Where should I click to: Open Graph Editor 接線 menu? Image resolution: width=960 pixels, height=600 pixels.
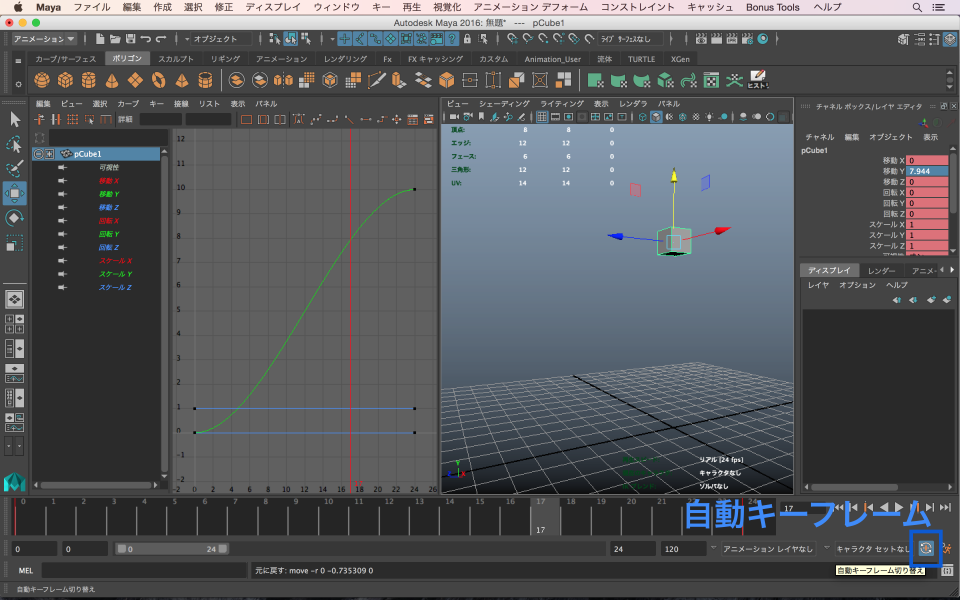click(181, 103)
